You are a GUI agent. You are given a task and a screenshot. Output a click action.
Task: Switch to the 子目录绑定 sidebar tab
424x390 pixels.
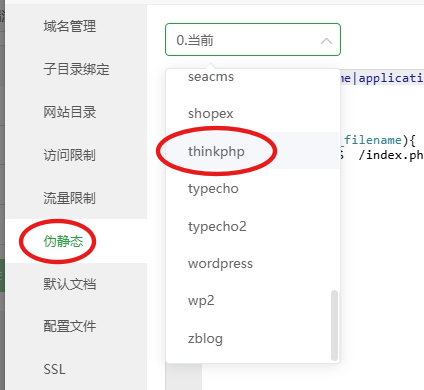pyautogui.click(x=76, y=69)
